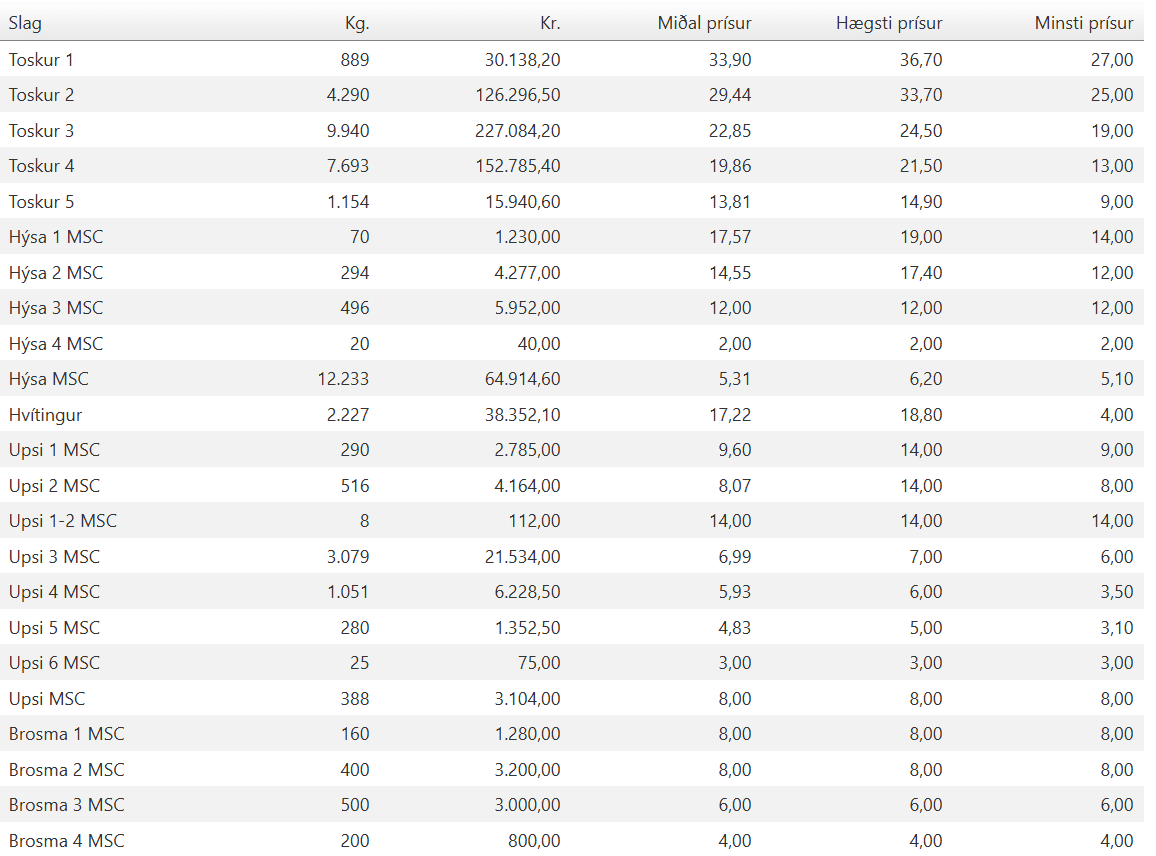
Task: Click the 3.079 kg value for Upsi 3
Action: [348, 557]
